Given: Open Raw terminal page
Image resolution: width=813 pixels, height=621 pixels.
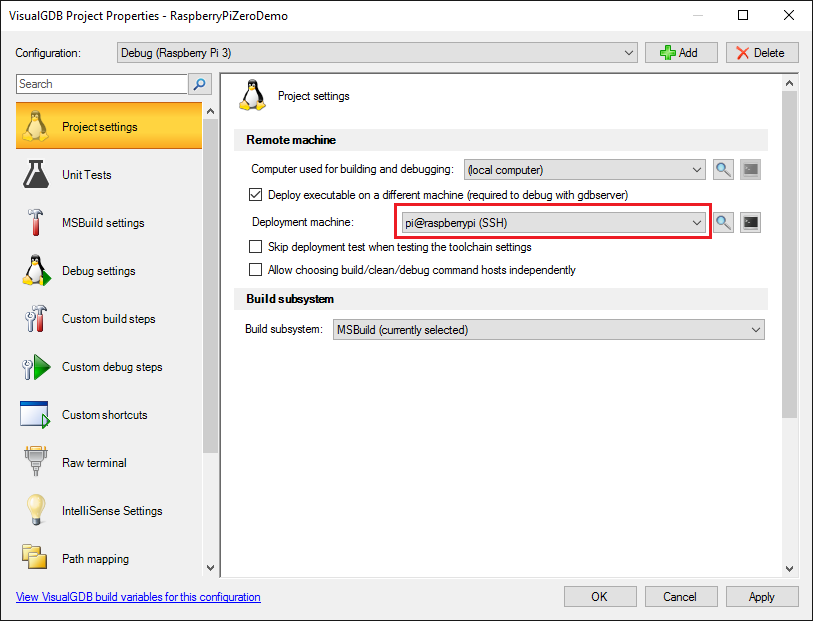Looking at the screenshot, I should pyautogui.click(x=109, y=463).
